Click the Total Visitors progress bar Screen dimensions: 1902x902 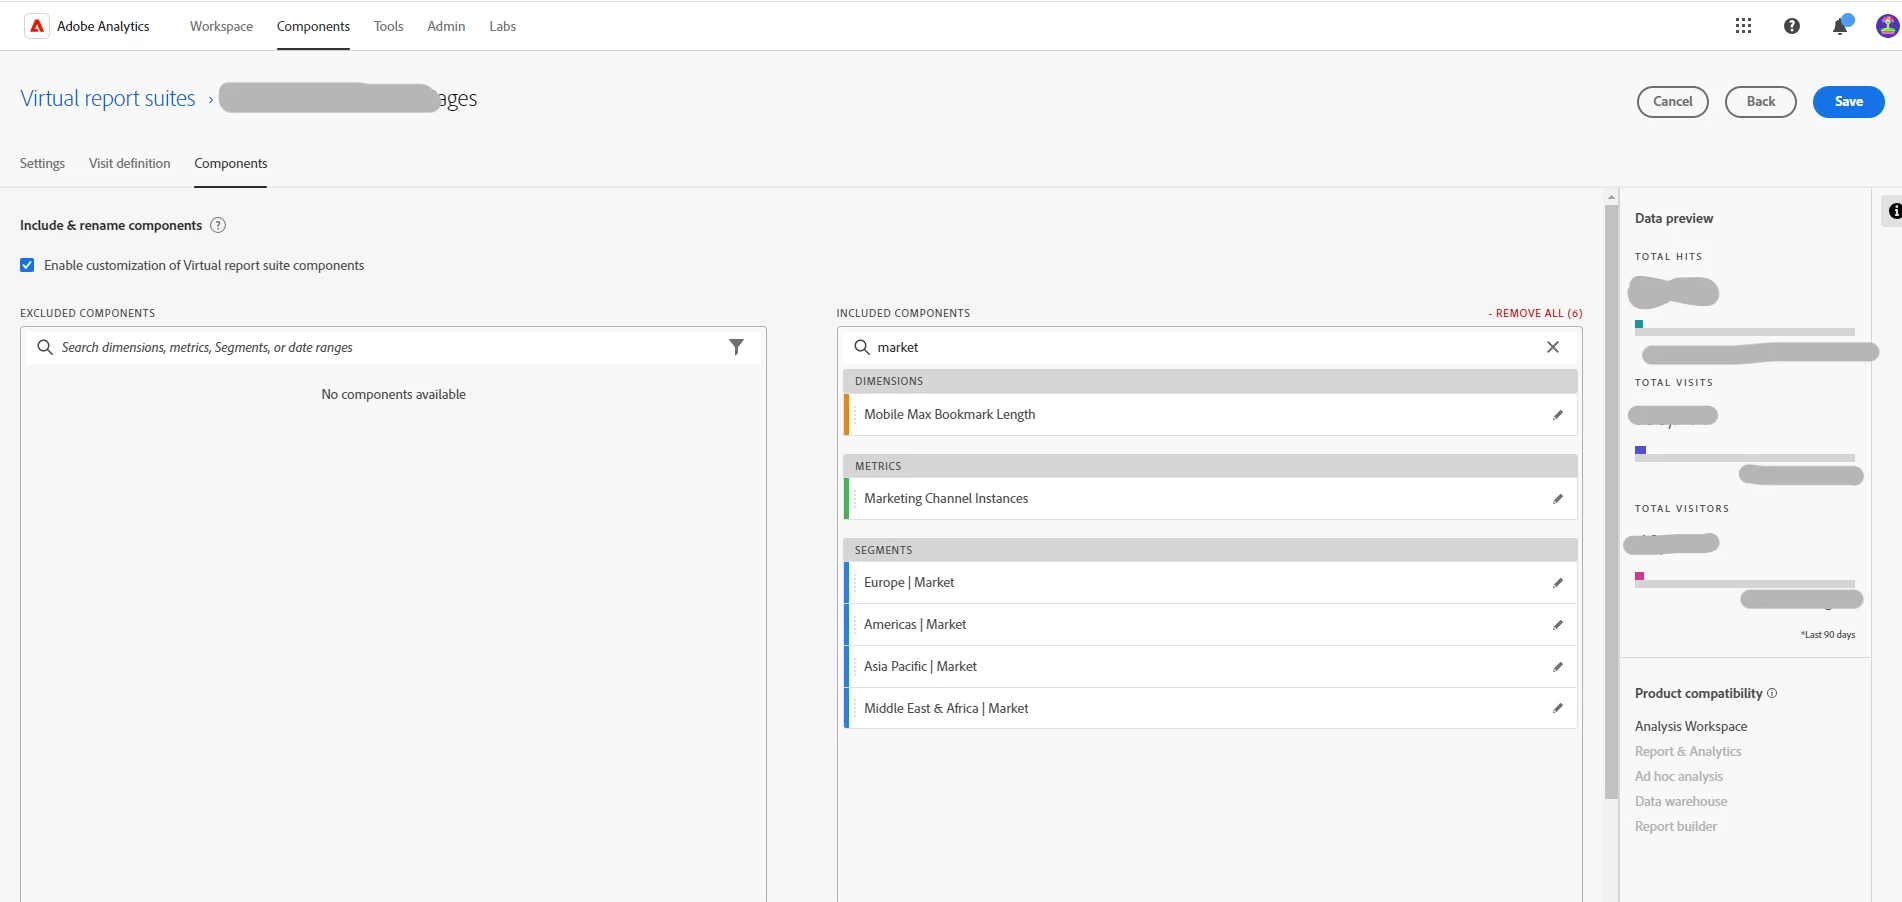pyautogui.click(x=1745, y=583)
